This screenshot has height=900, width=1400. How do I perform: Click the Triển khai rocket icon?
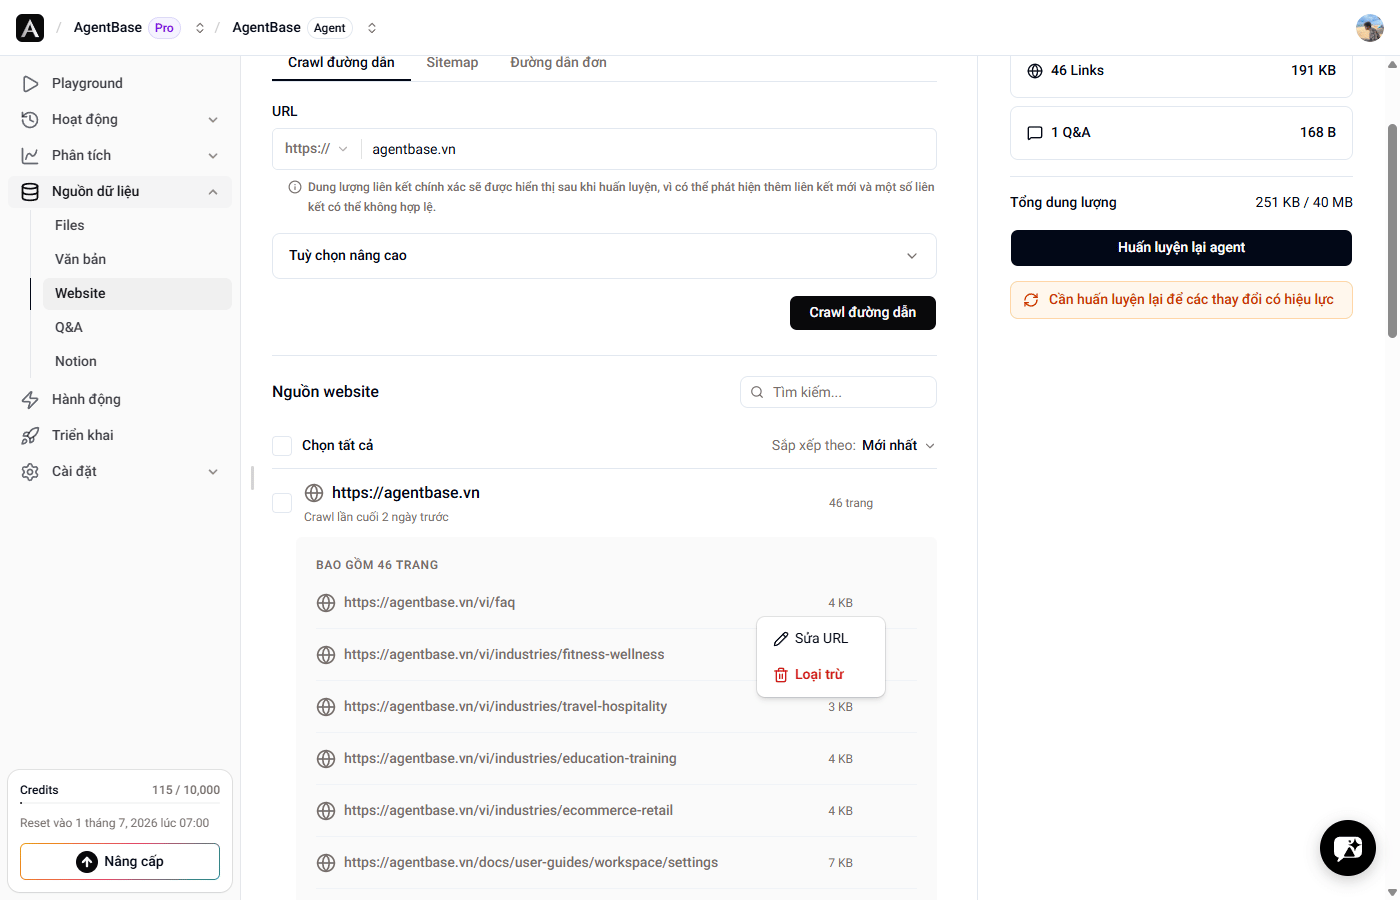point(30,436)
